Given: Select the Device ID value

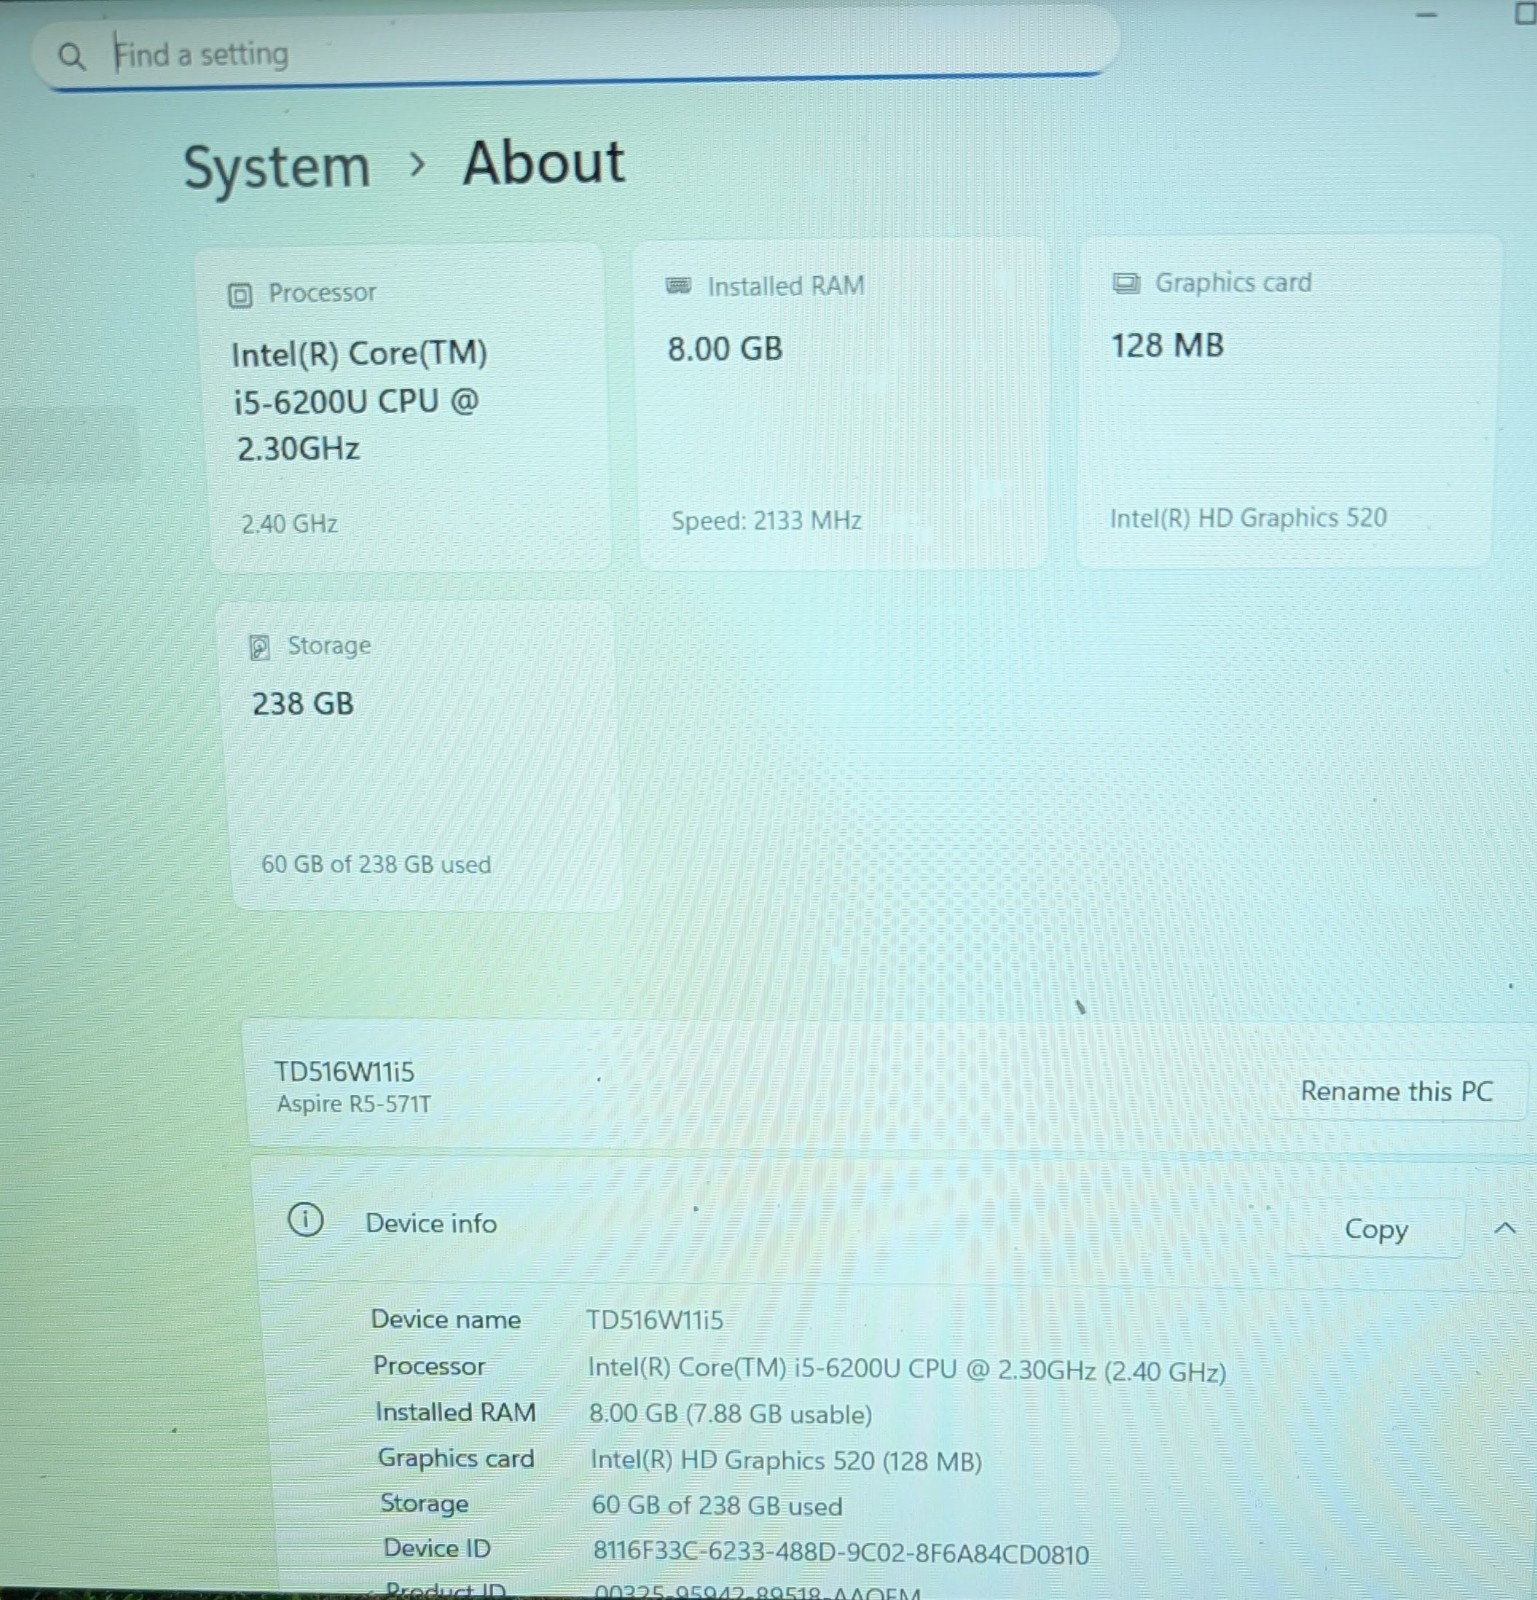Looking at the screenshot, I should coord(841,1554).
